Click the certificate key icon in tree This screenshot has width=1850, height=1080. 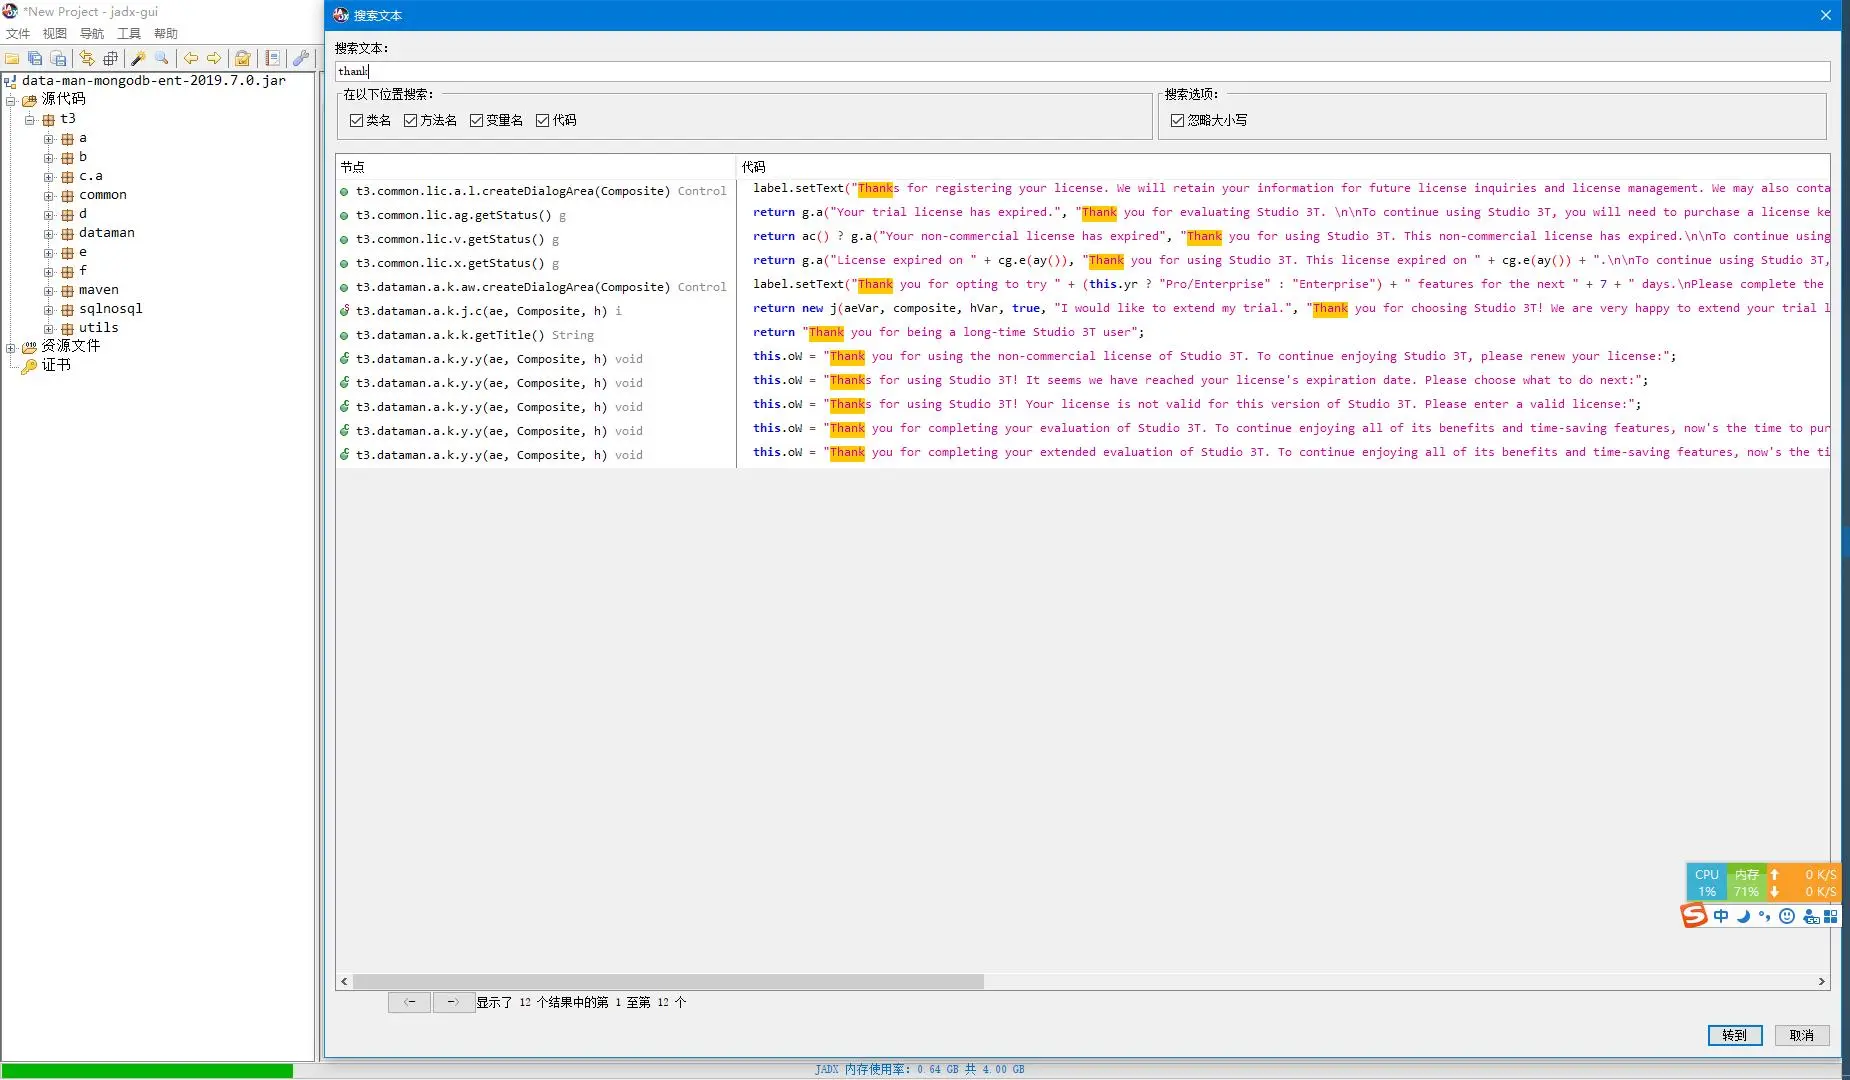(x=29, y=366)
